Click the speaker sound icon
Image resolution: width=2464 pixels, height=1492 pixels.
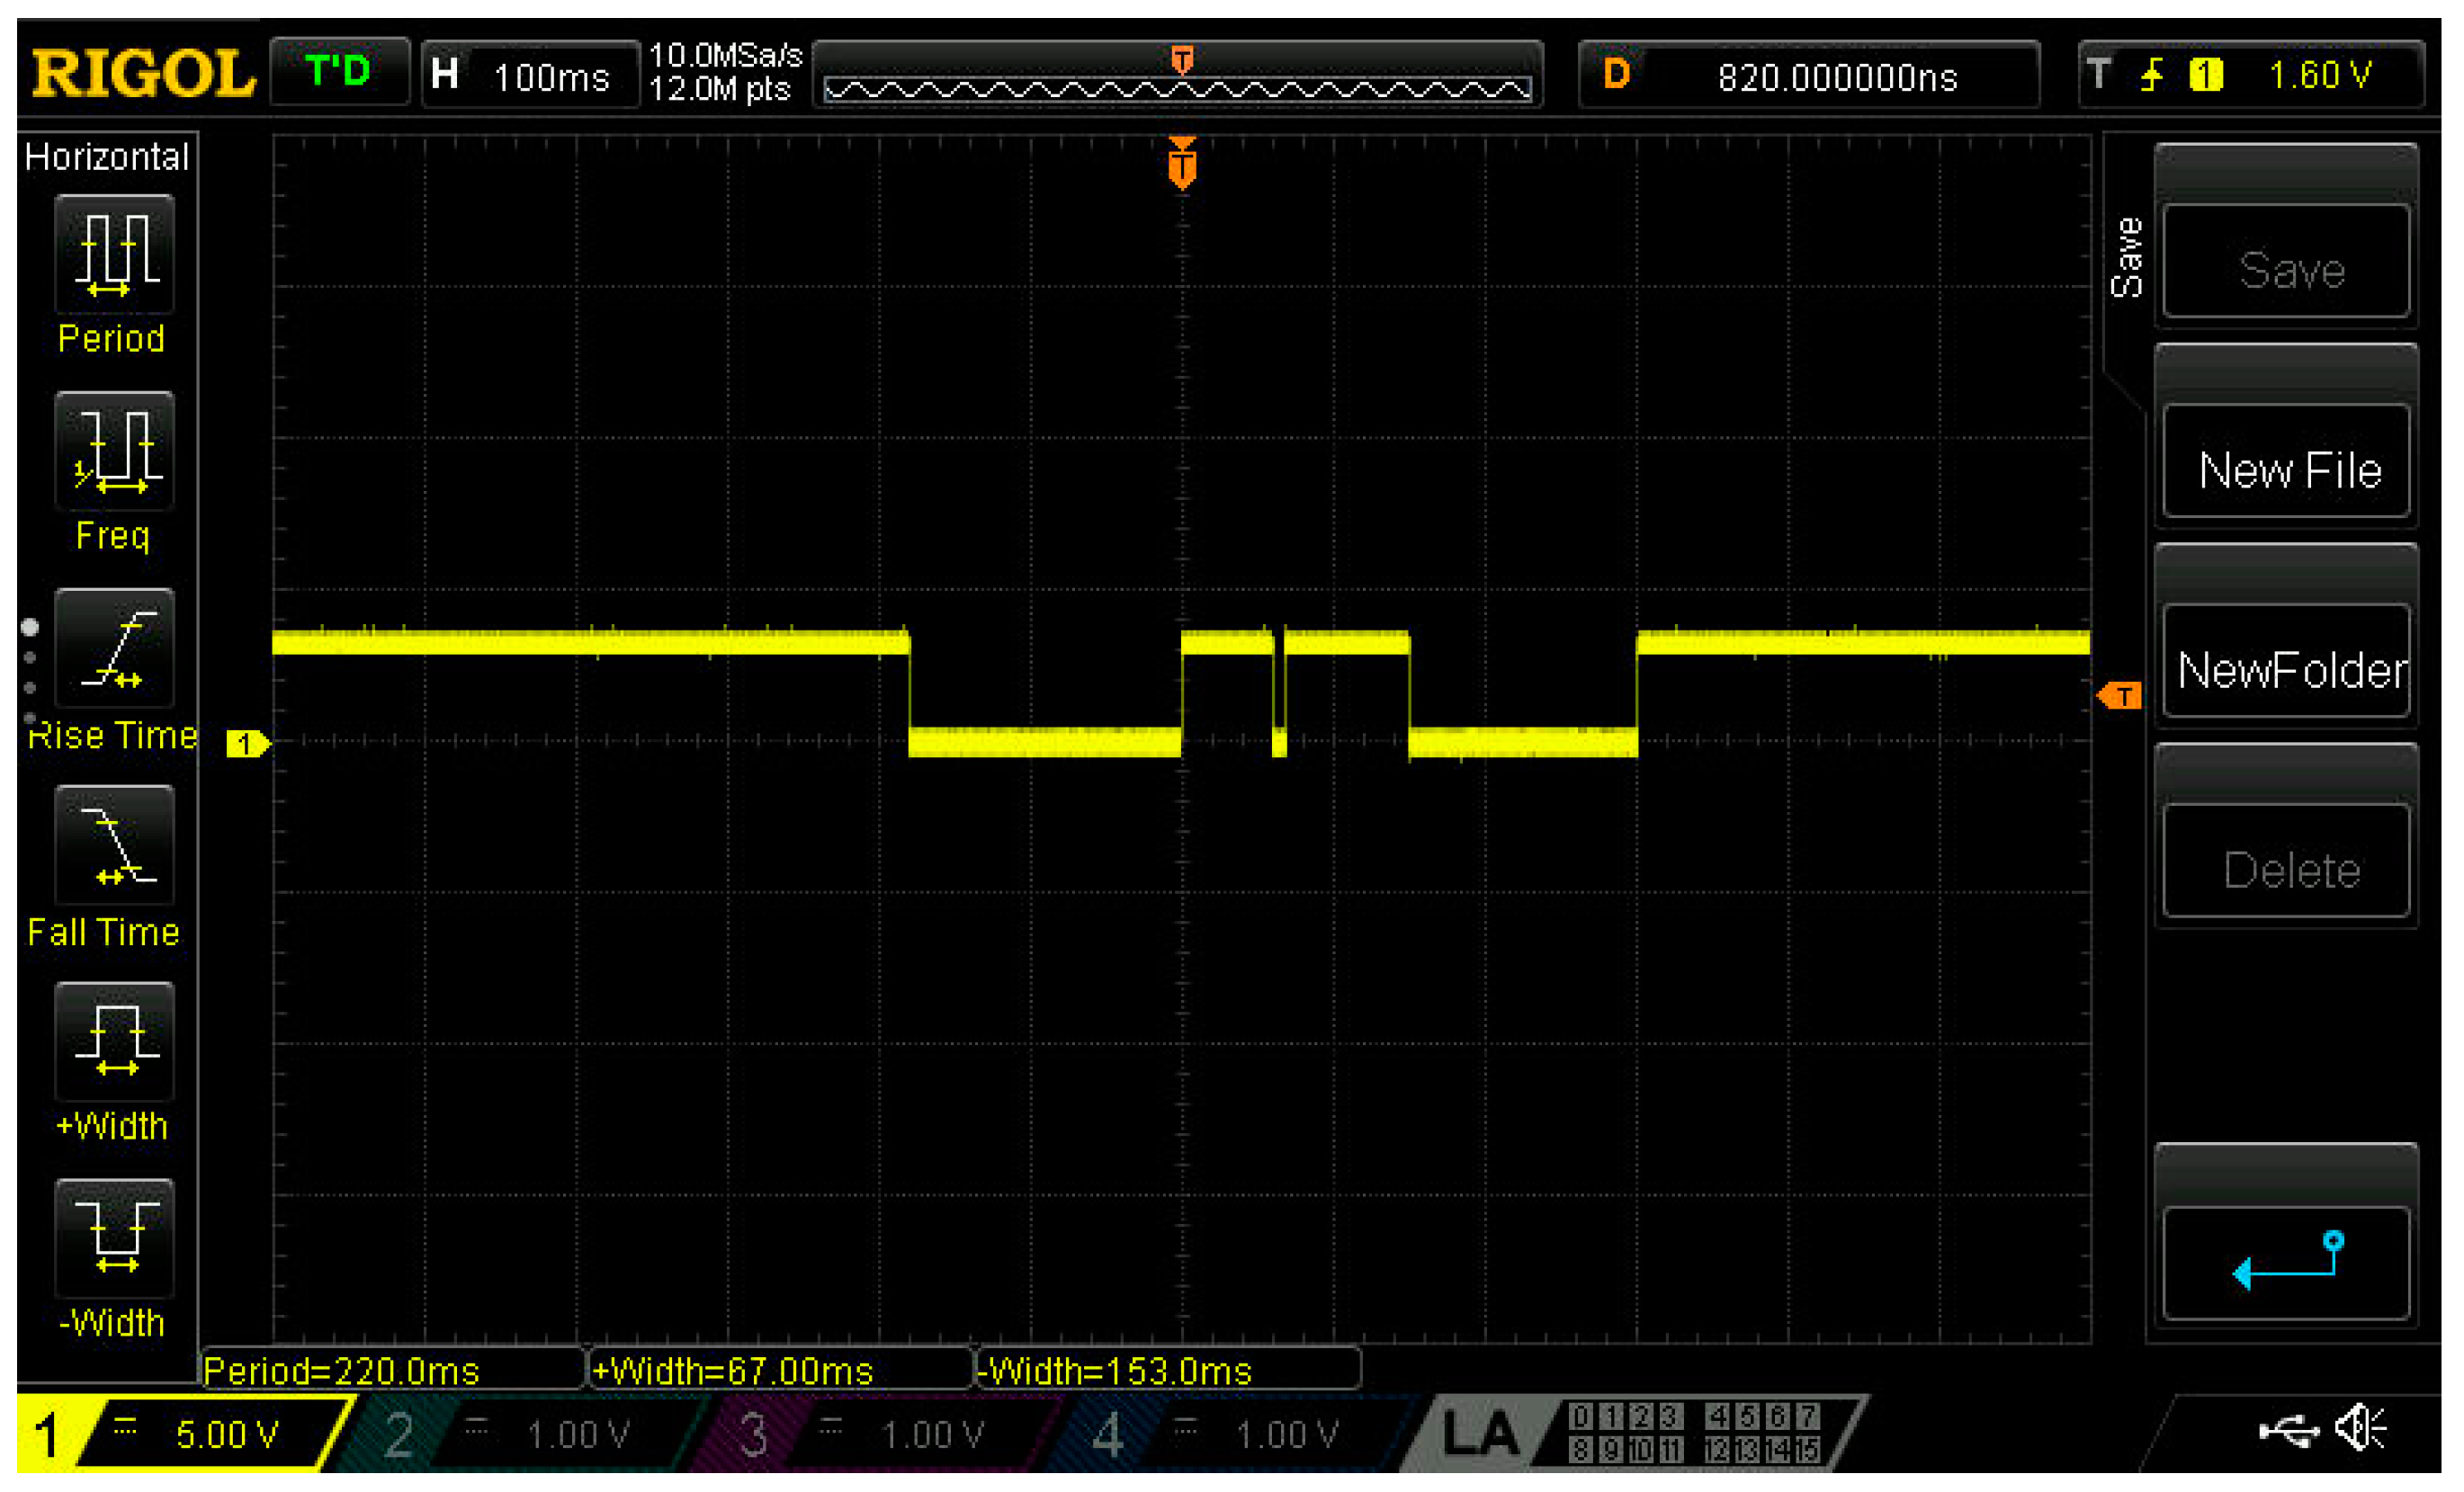[x=2361, y=1428]
